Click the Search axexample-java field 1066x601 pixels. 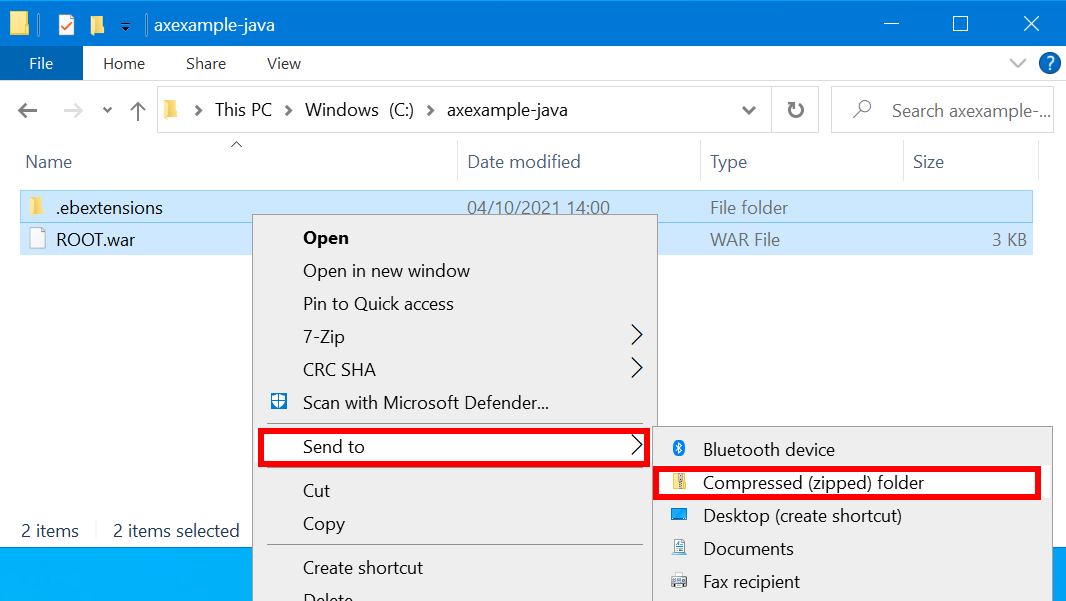(942, 109)
